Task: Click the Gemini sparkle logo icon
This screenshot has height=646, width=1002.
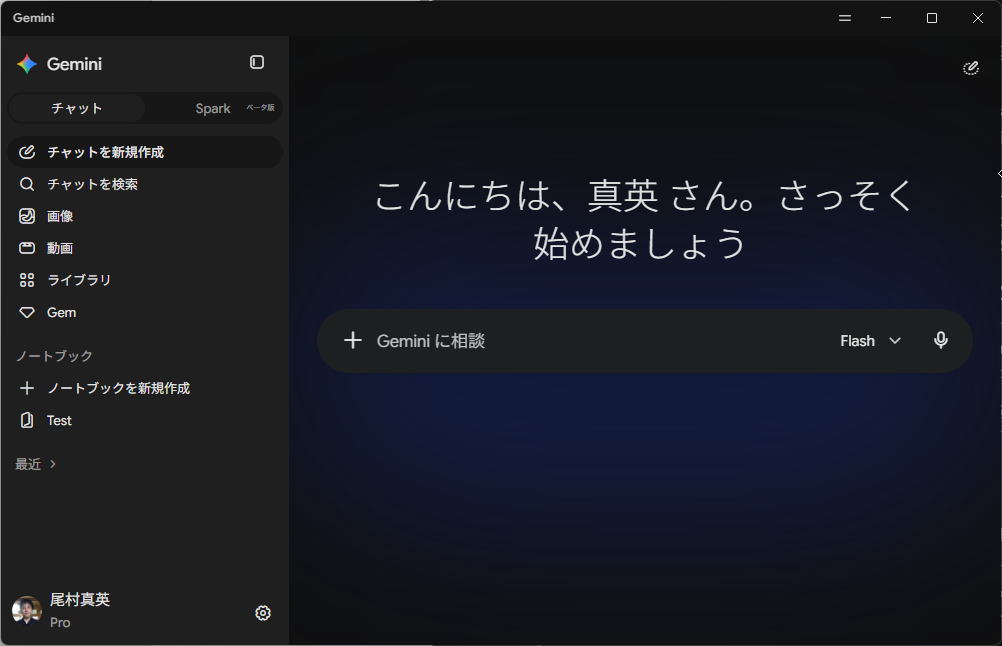Action: click(x=27, y=64)
